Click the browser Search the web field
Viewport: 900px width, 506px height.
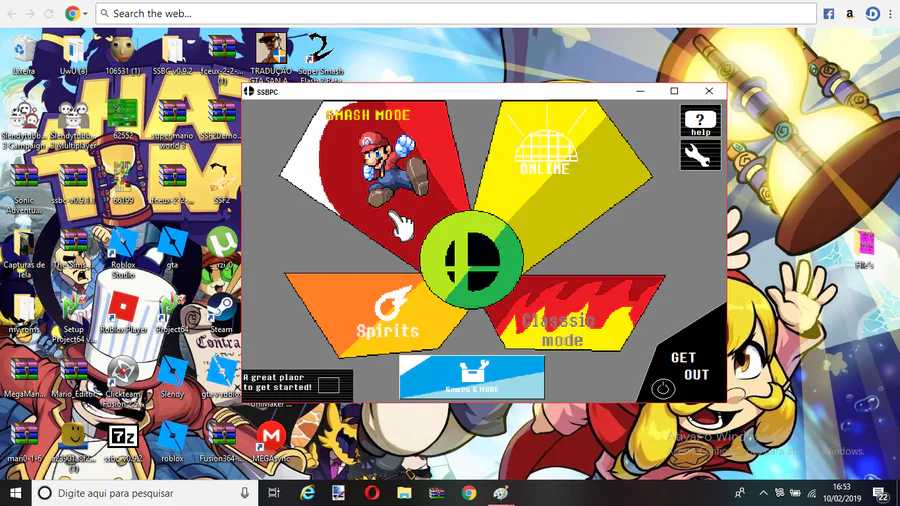(456, 13)
